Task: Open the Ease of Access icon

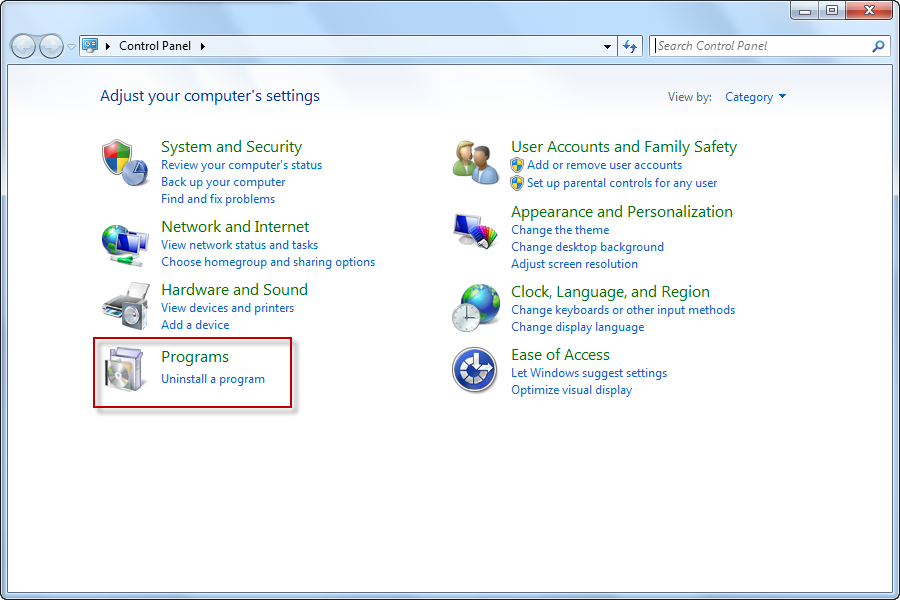Action: click(474, 370)
